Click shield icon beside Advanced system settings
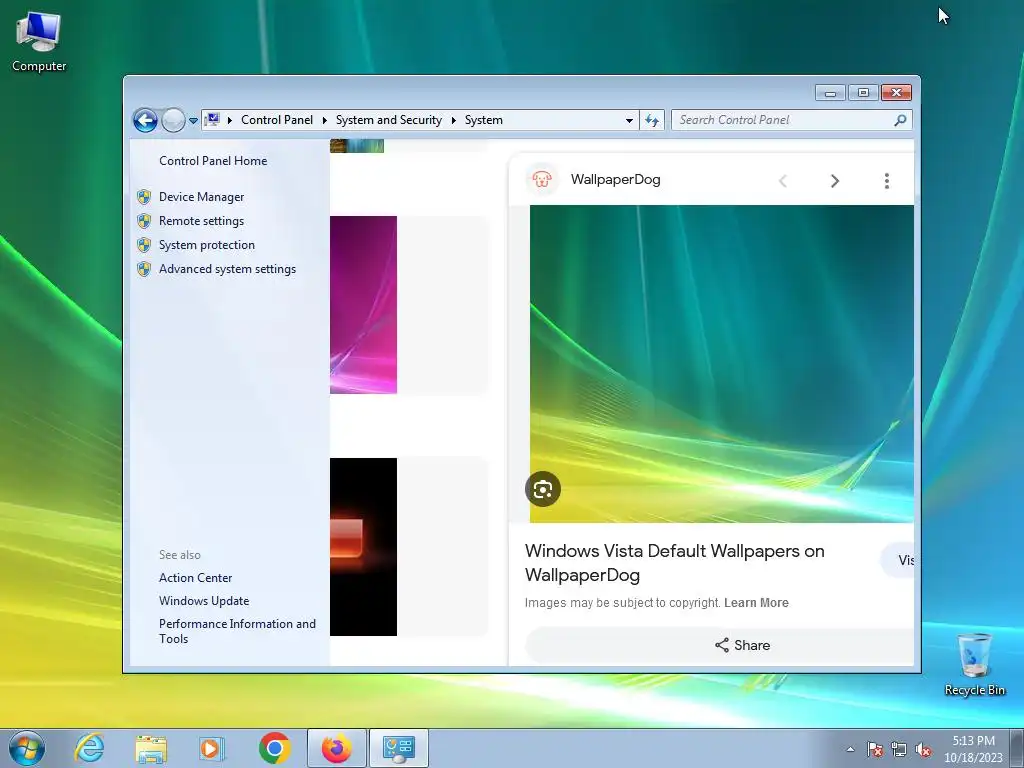The width and height of the screenshot is (1024, 768). [144, 269]
